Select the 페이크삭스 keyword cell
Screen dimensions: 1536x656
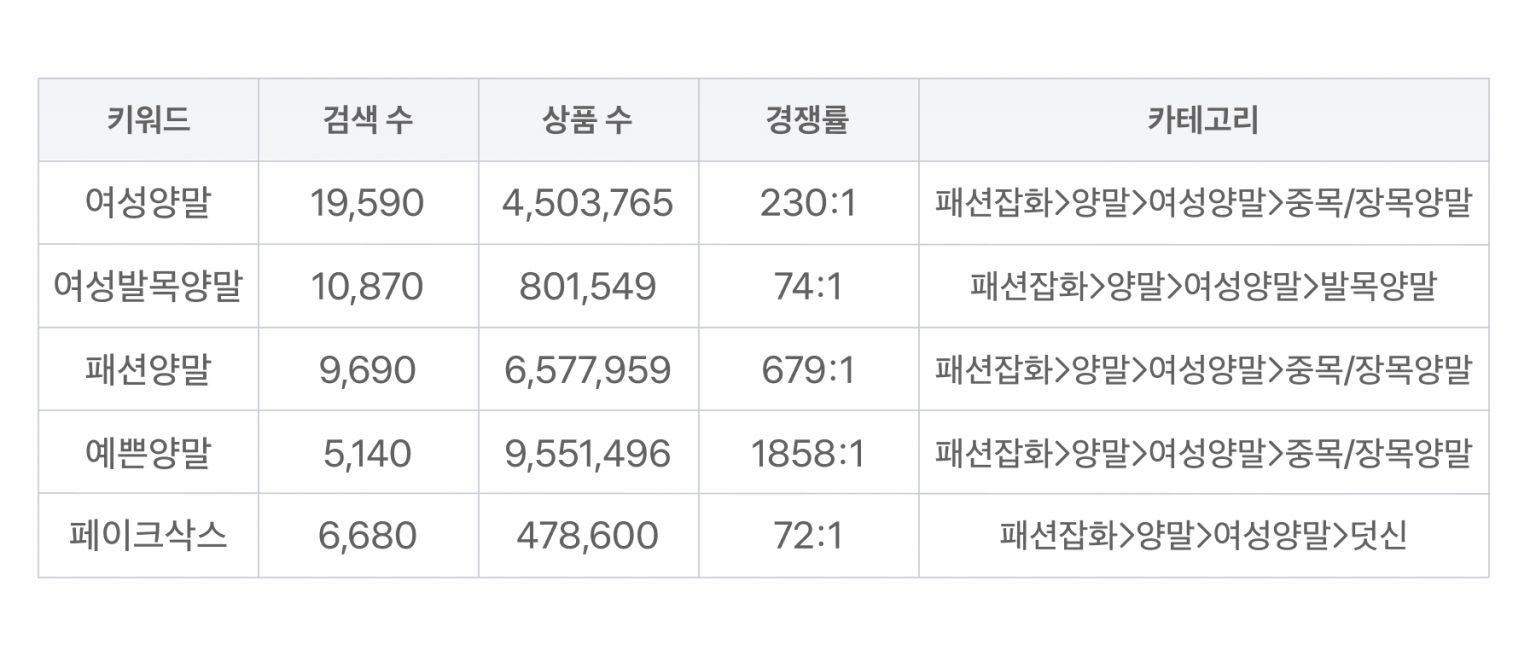coord(148,536)
